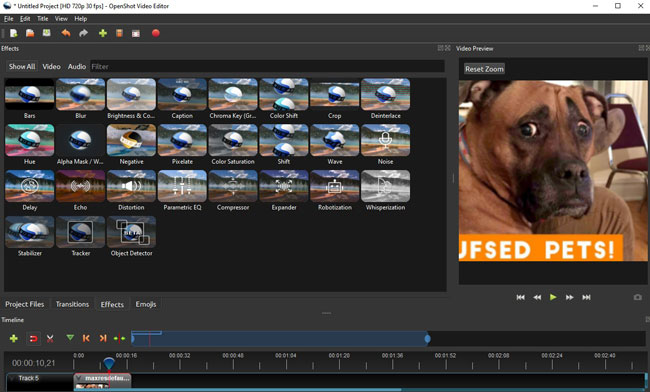Click the orange Undo arrow
650x392 pixels.
point(65,33)
